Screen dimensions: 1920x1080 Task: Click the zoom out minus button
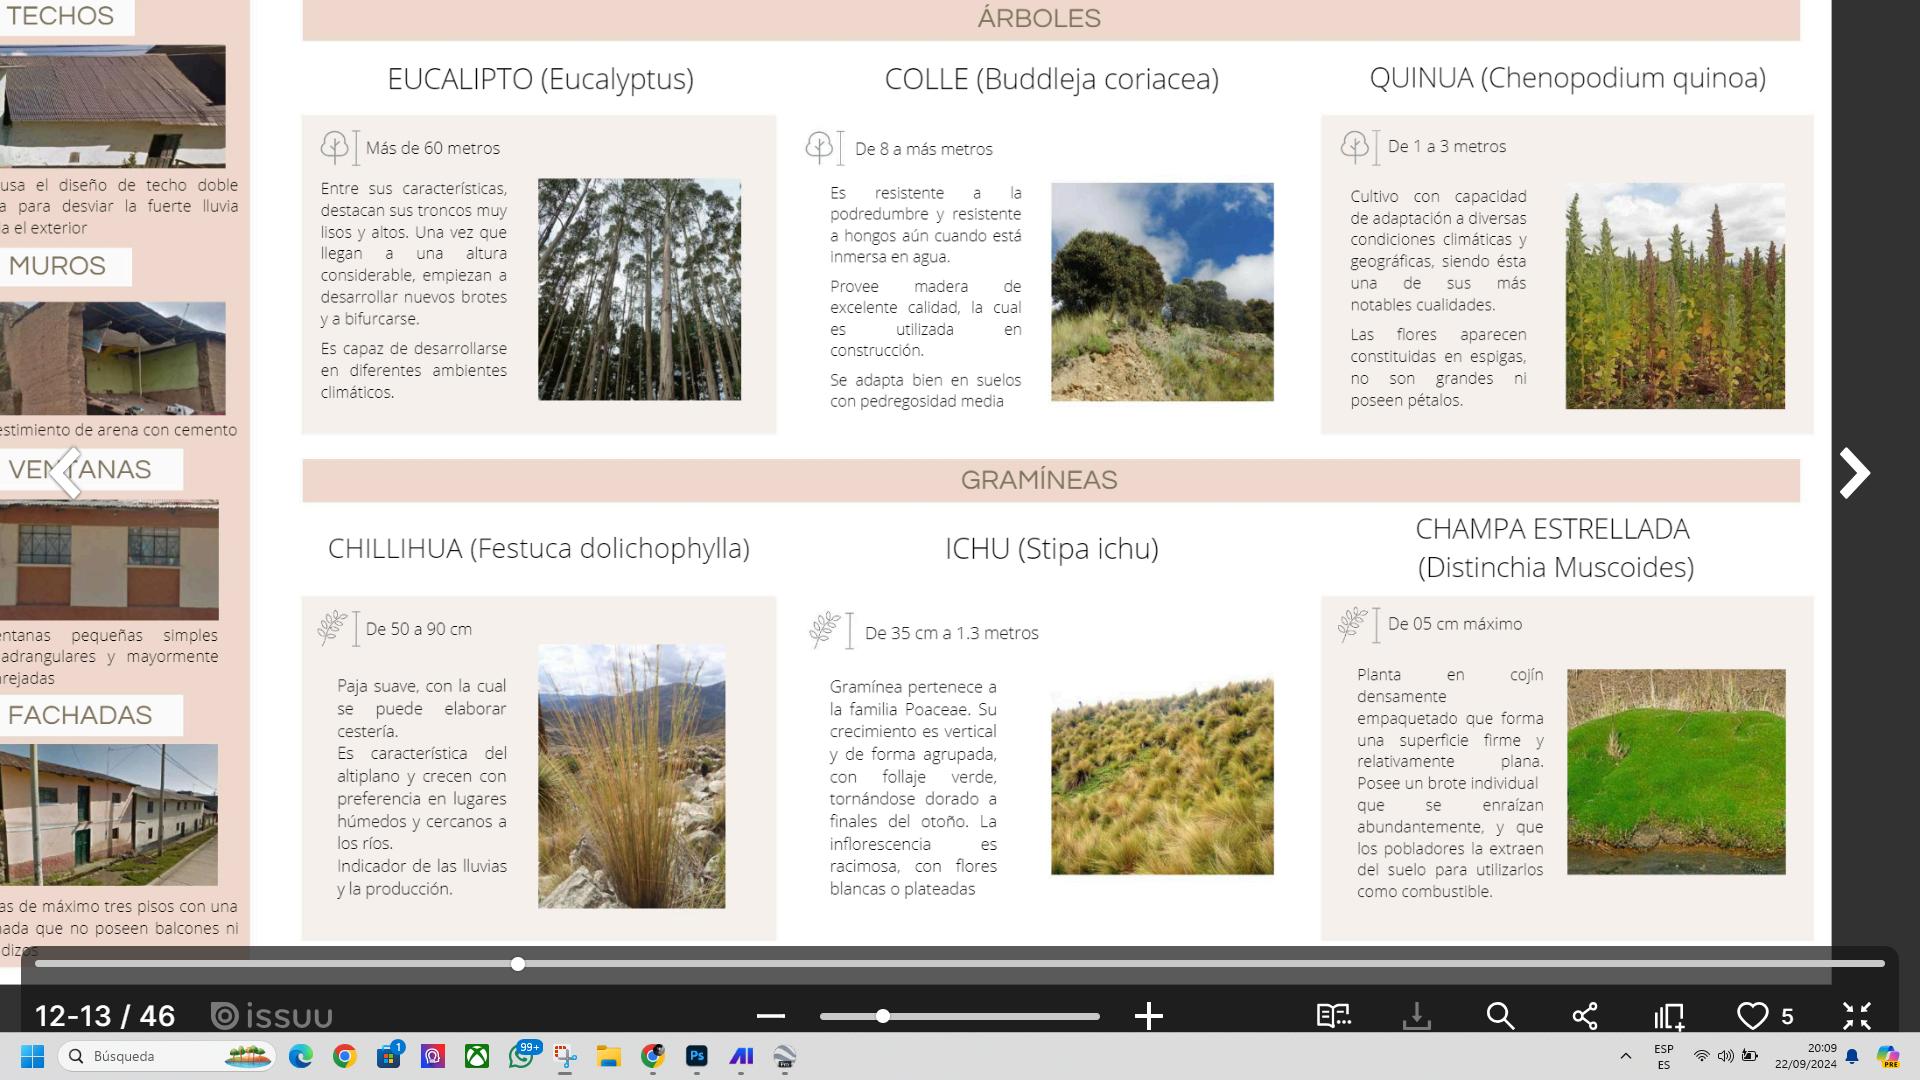(x=770, y=1016)
